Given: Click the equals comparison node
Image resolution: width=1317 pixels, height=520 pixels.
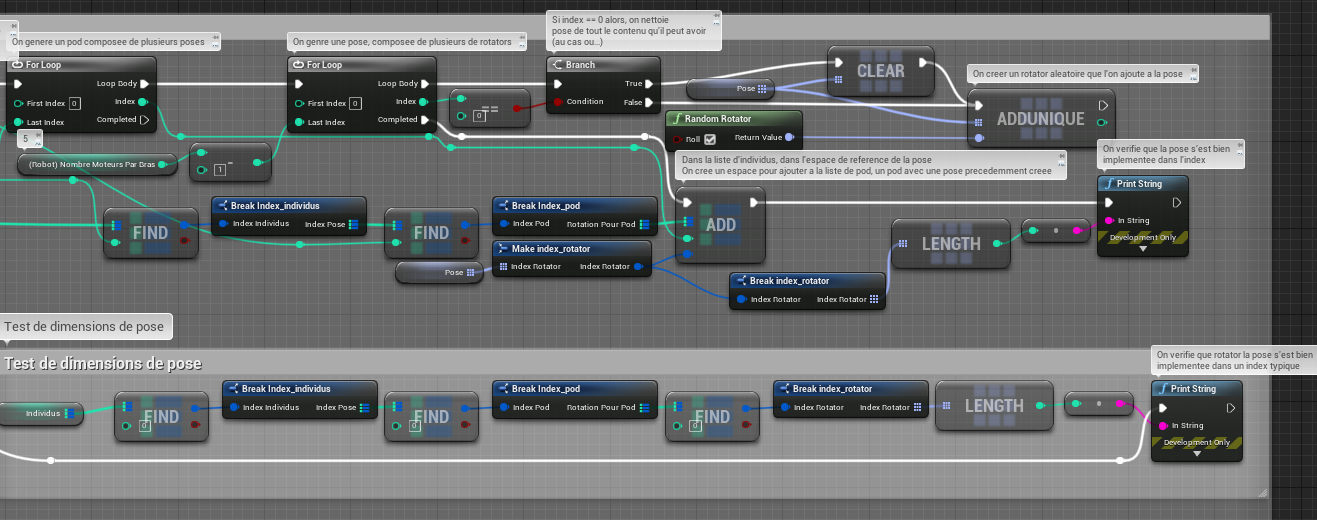Looking at the screenshot, I should (490, 107).
